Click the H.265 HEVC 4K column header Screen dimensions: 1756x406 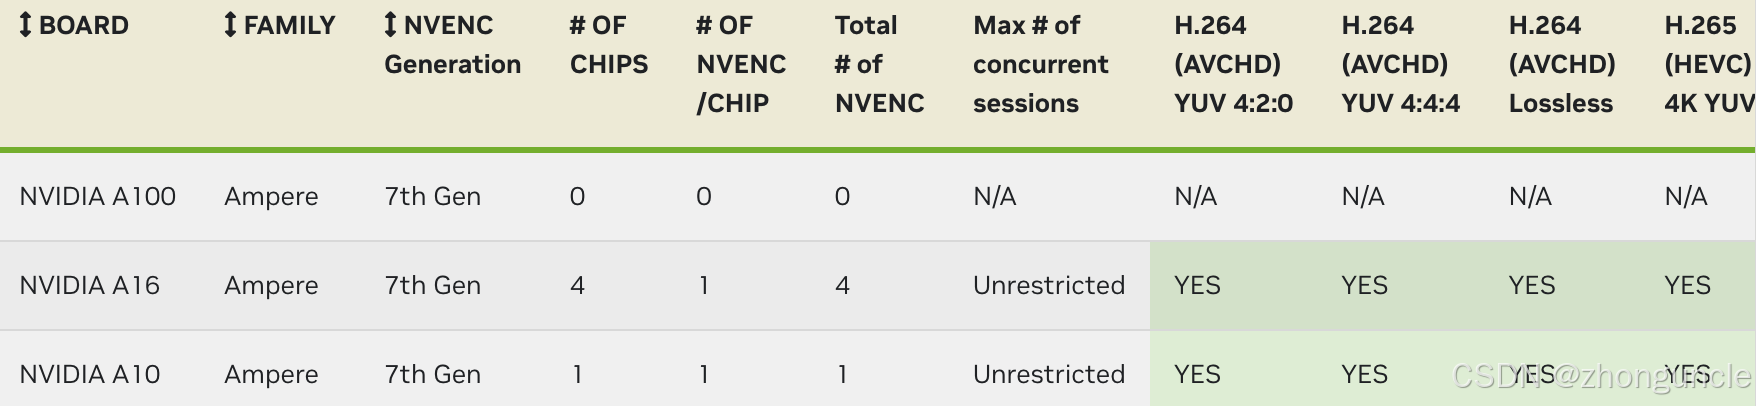[1707, 64]
